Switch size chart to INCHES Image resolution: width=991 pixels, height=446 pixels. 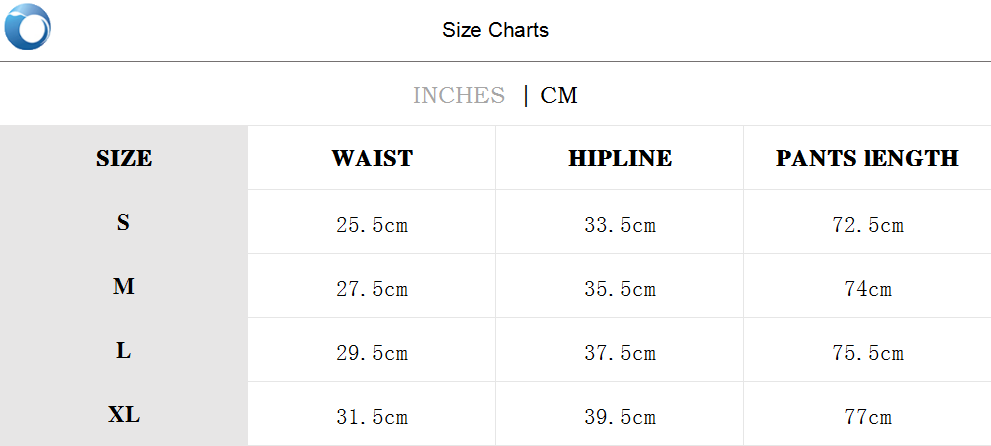(x=459, y=95)
